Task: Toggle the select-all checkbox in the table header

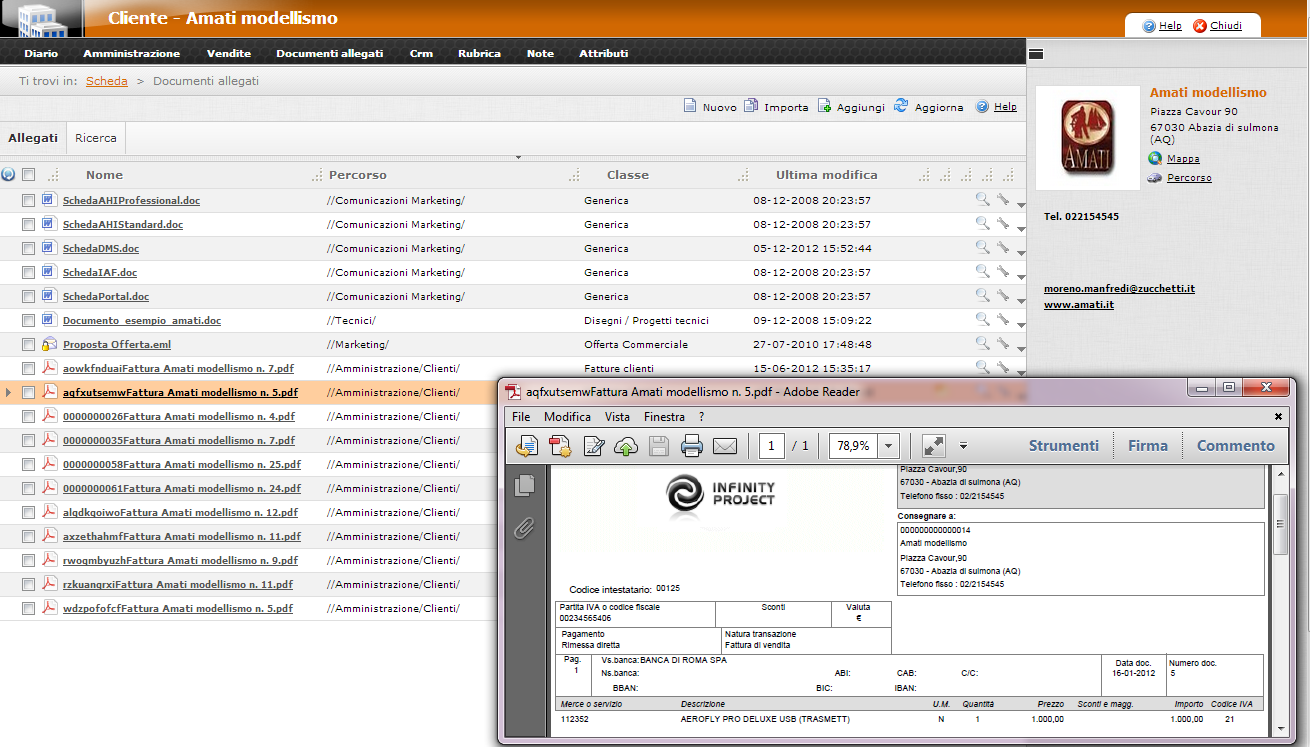Action: (x=29, y=175)
